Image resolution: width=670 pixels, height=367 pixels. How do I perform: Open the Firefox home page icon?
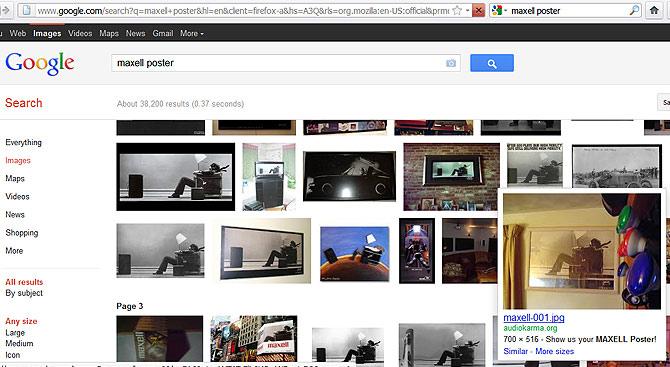(x=654, y=10)
